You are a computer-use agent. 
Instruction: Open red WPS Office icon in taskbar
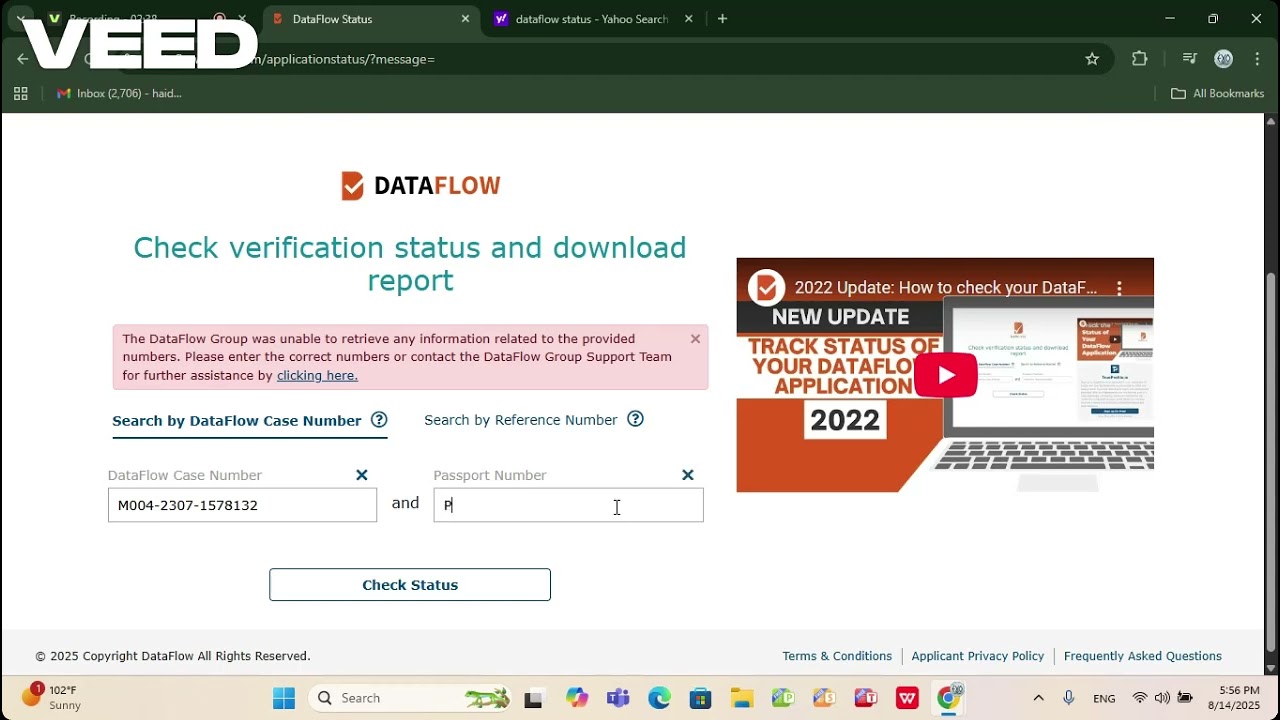pos(907,698)
